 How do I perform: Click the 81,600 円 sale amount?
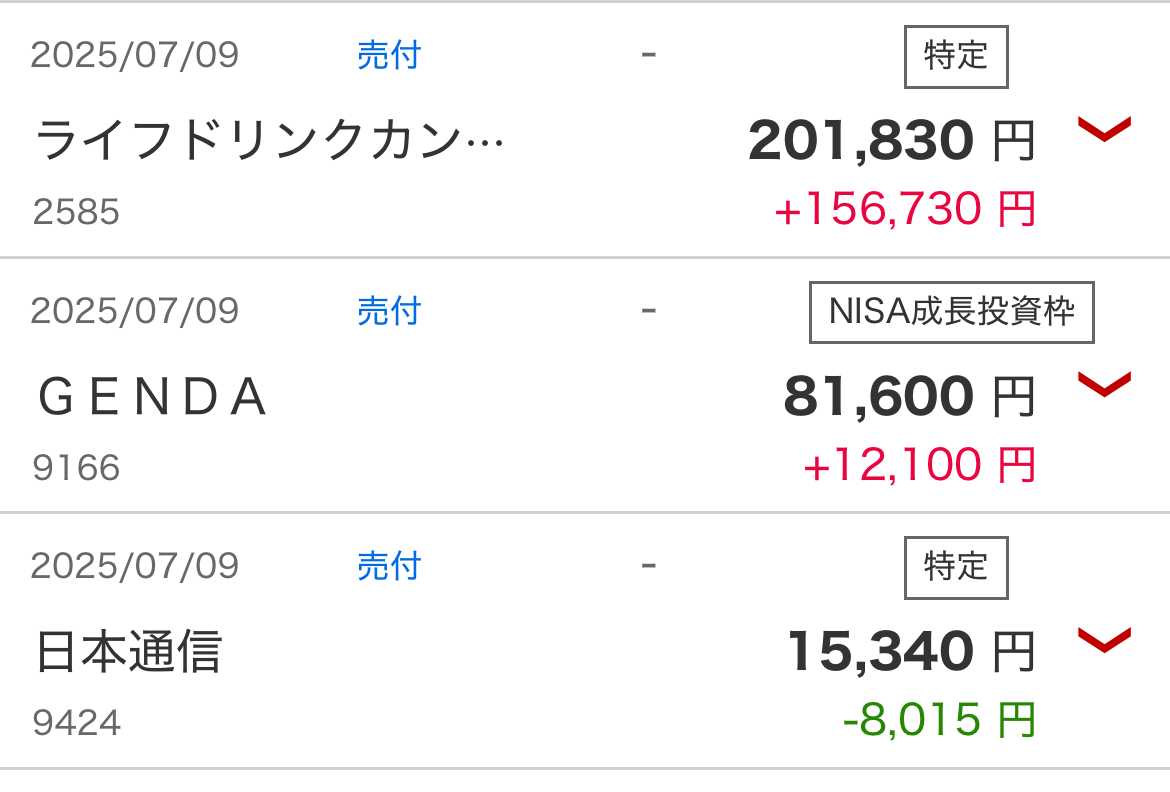pyautogui.click(x=910, y=396)
